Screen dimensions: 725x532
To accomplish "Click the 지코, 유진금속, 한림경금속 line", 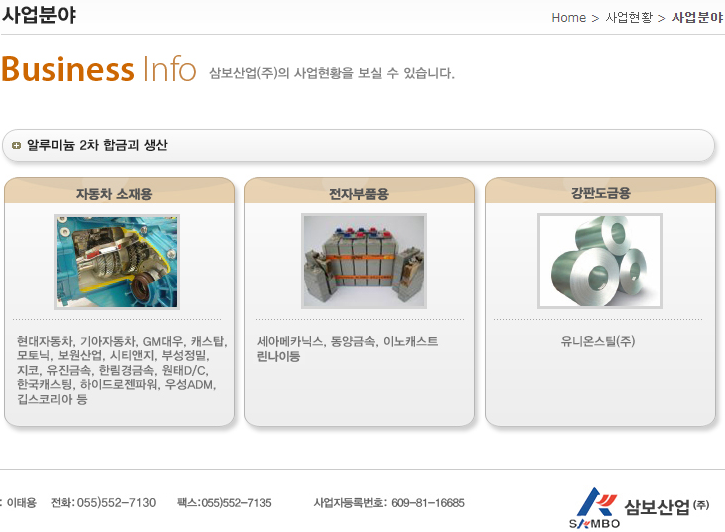I will (113, 370).
